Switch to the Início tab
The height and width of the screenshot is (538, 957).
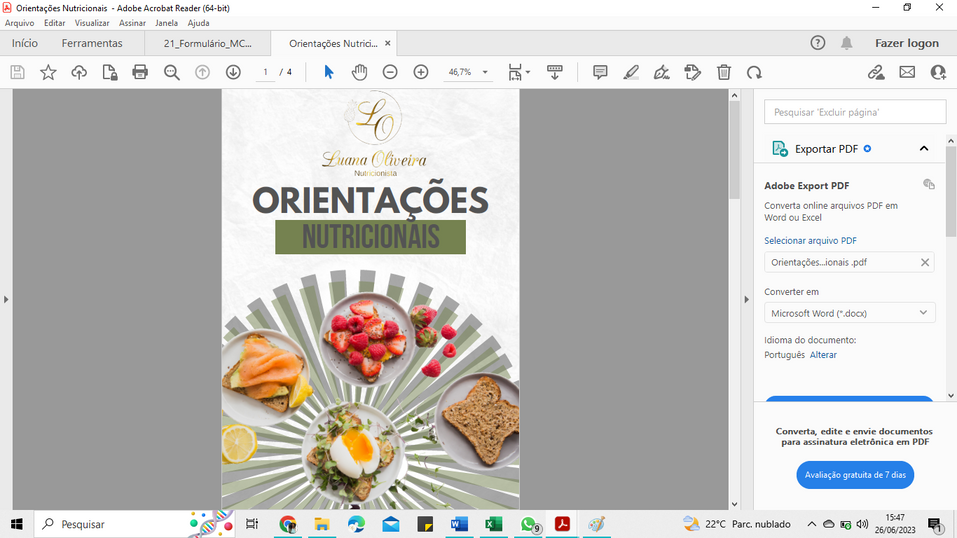24,43
